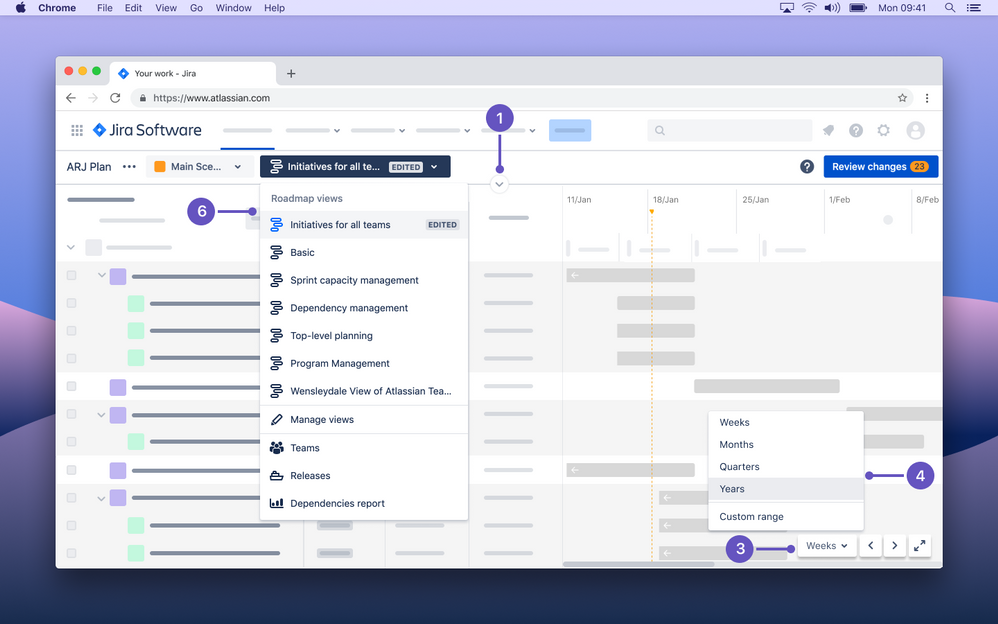Select the checkbox on the bottom row
Screen dimensions: 998x624
pyautogui.click(x=71, y=552)
